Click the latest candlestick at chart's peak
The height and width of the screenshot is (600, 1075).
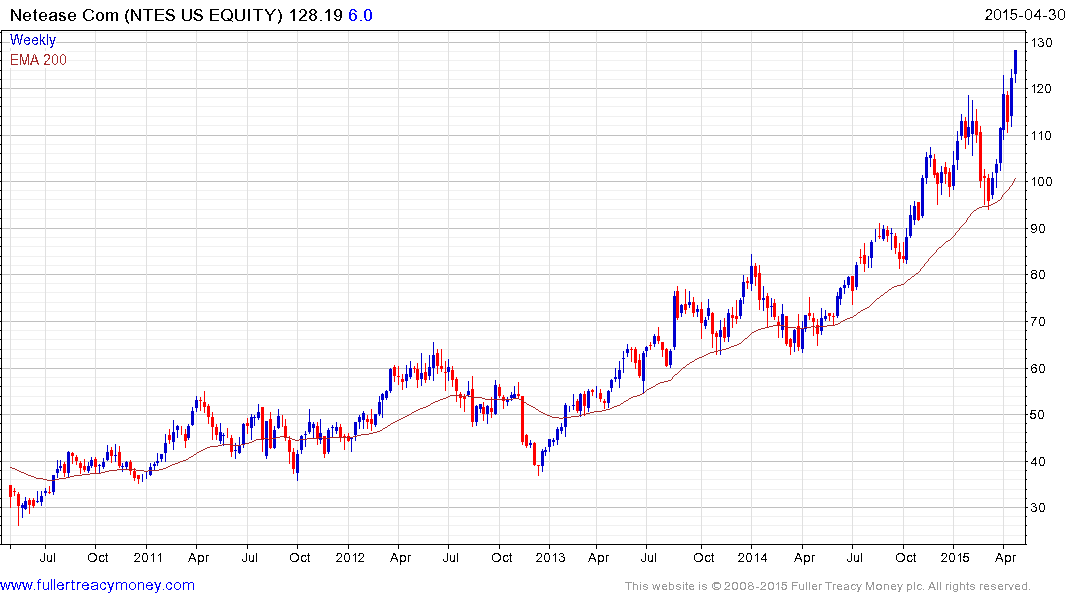[1015, 61]
